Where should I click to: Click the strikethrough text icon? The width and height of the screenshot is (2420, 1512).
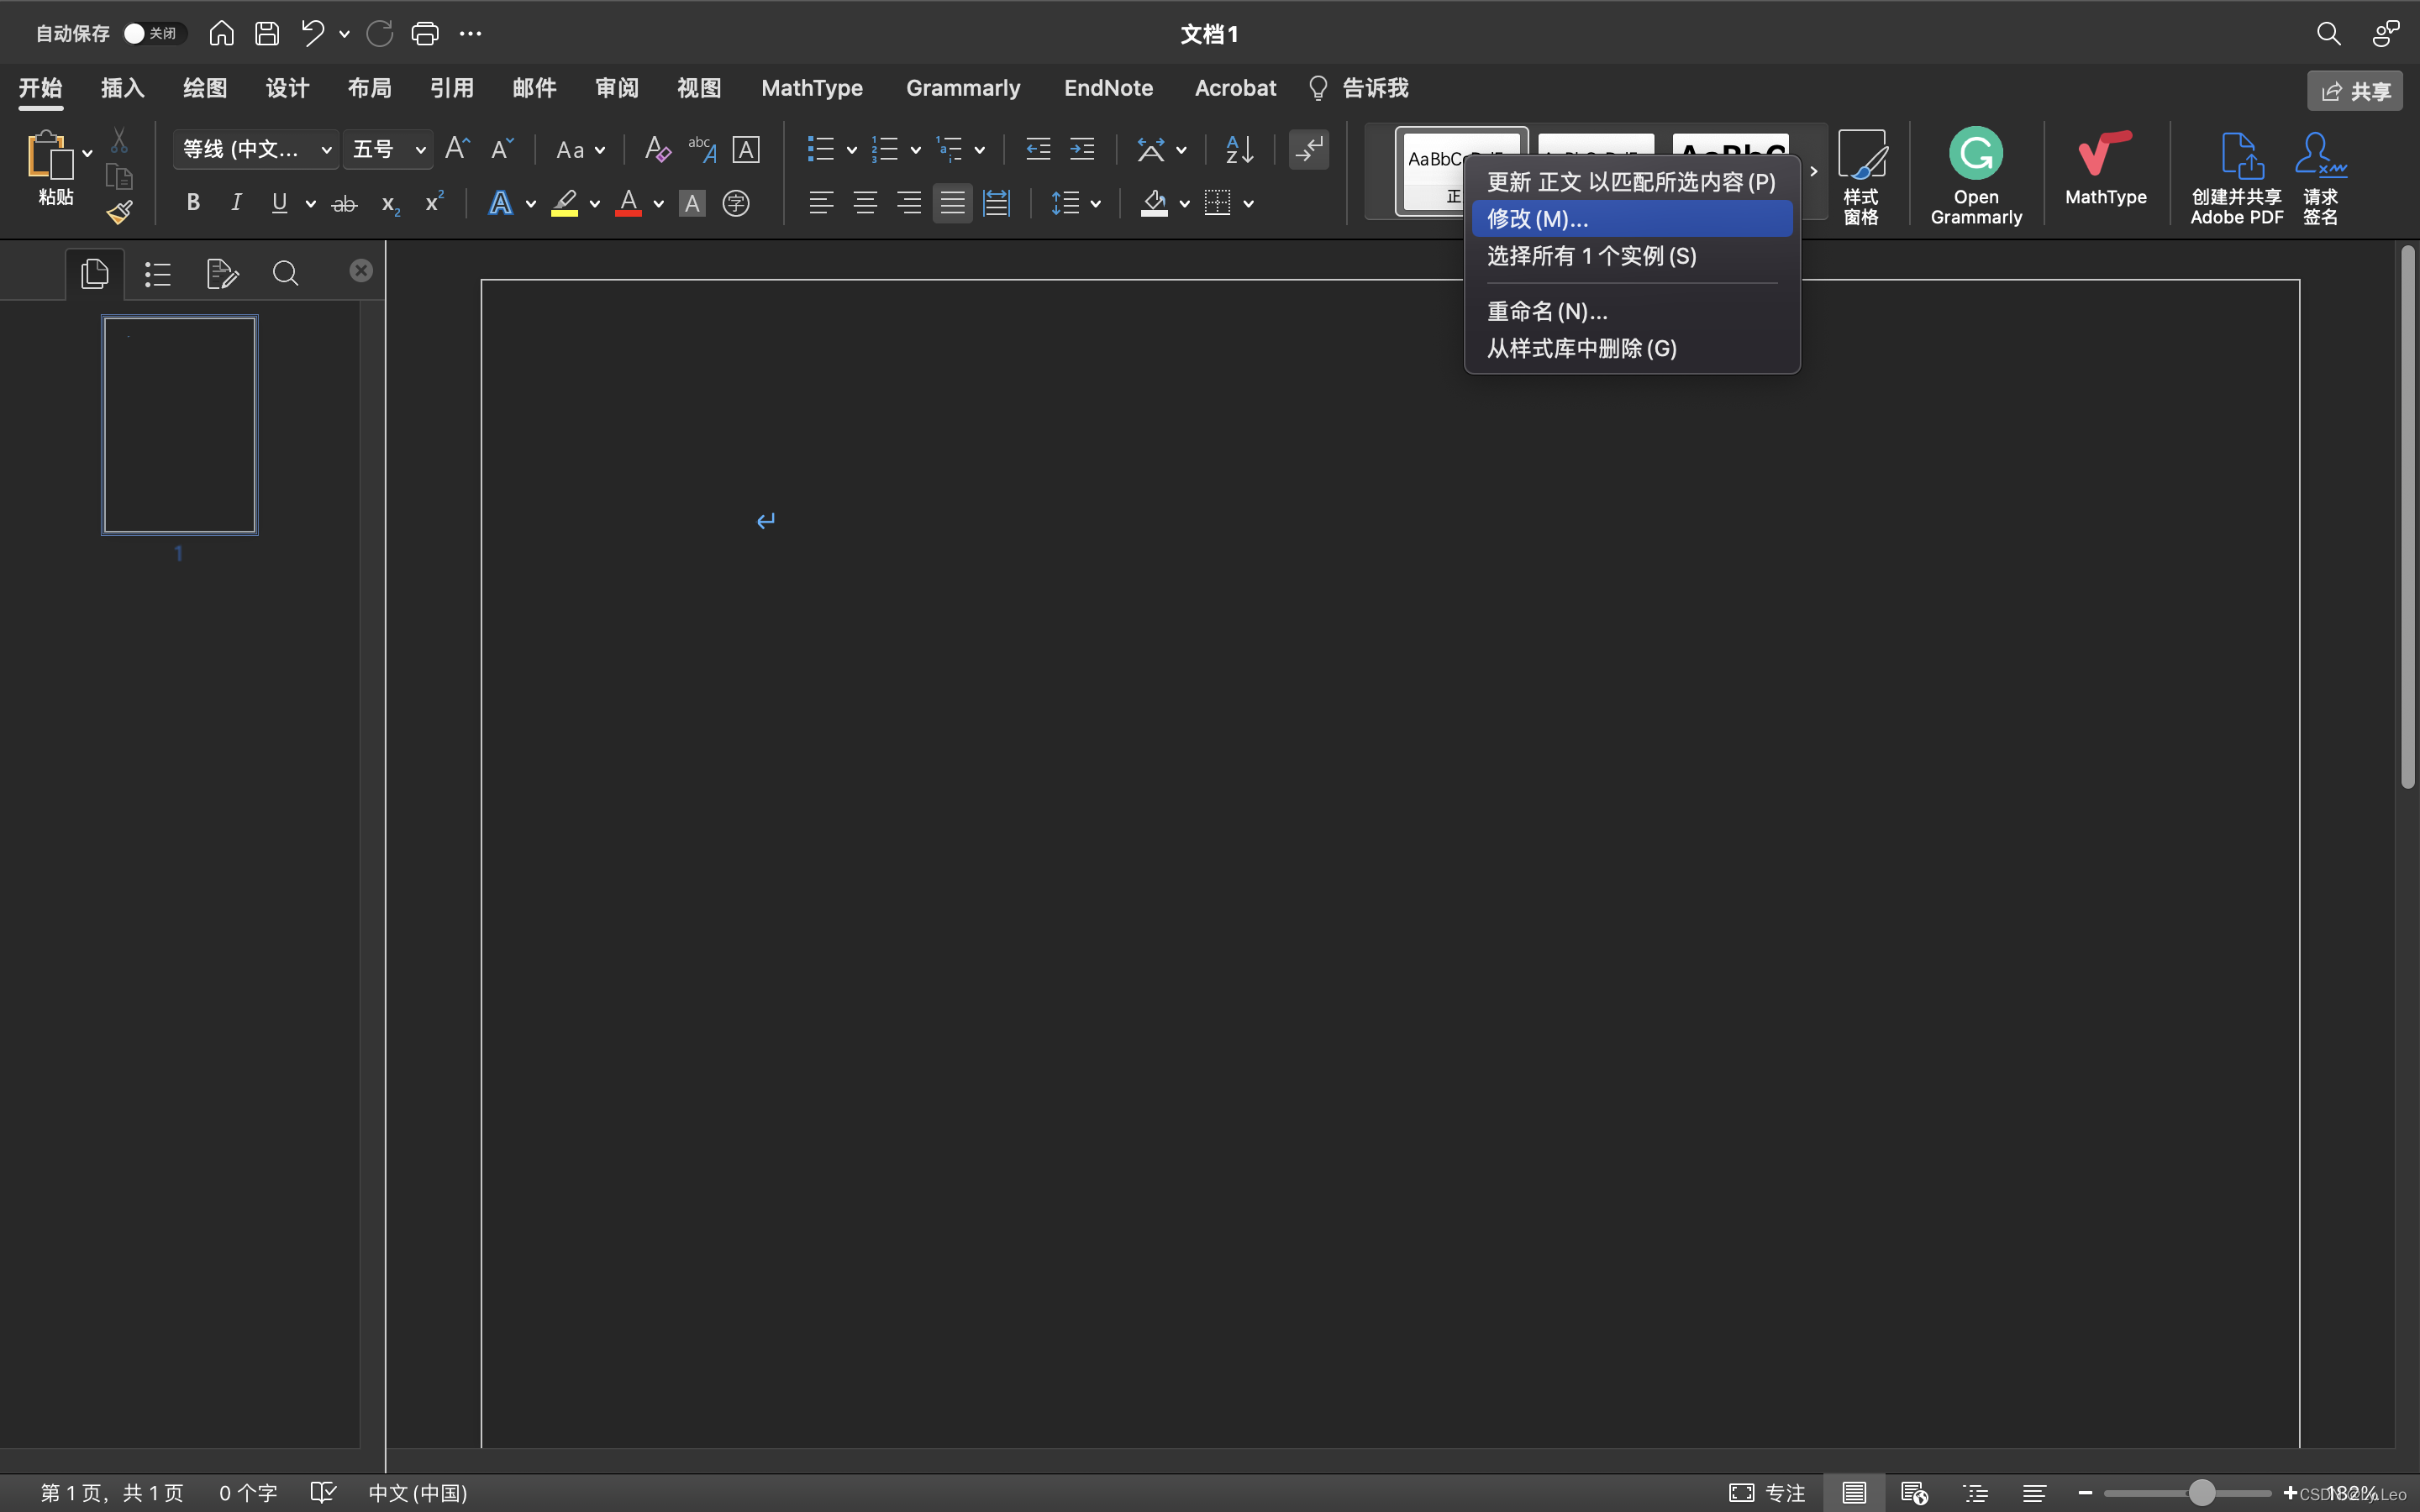point(344,204)
